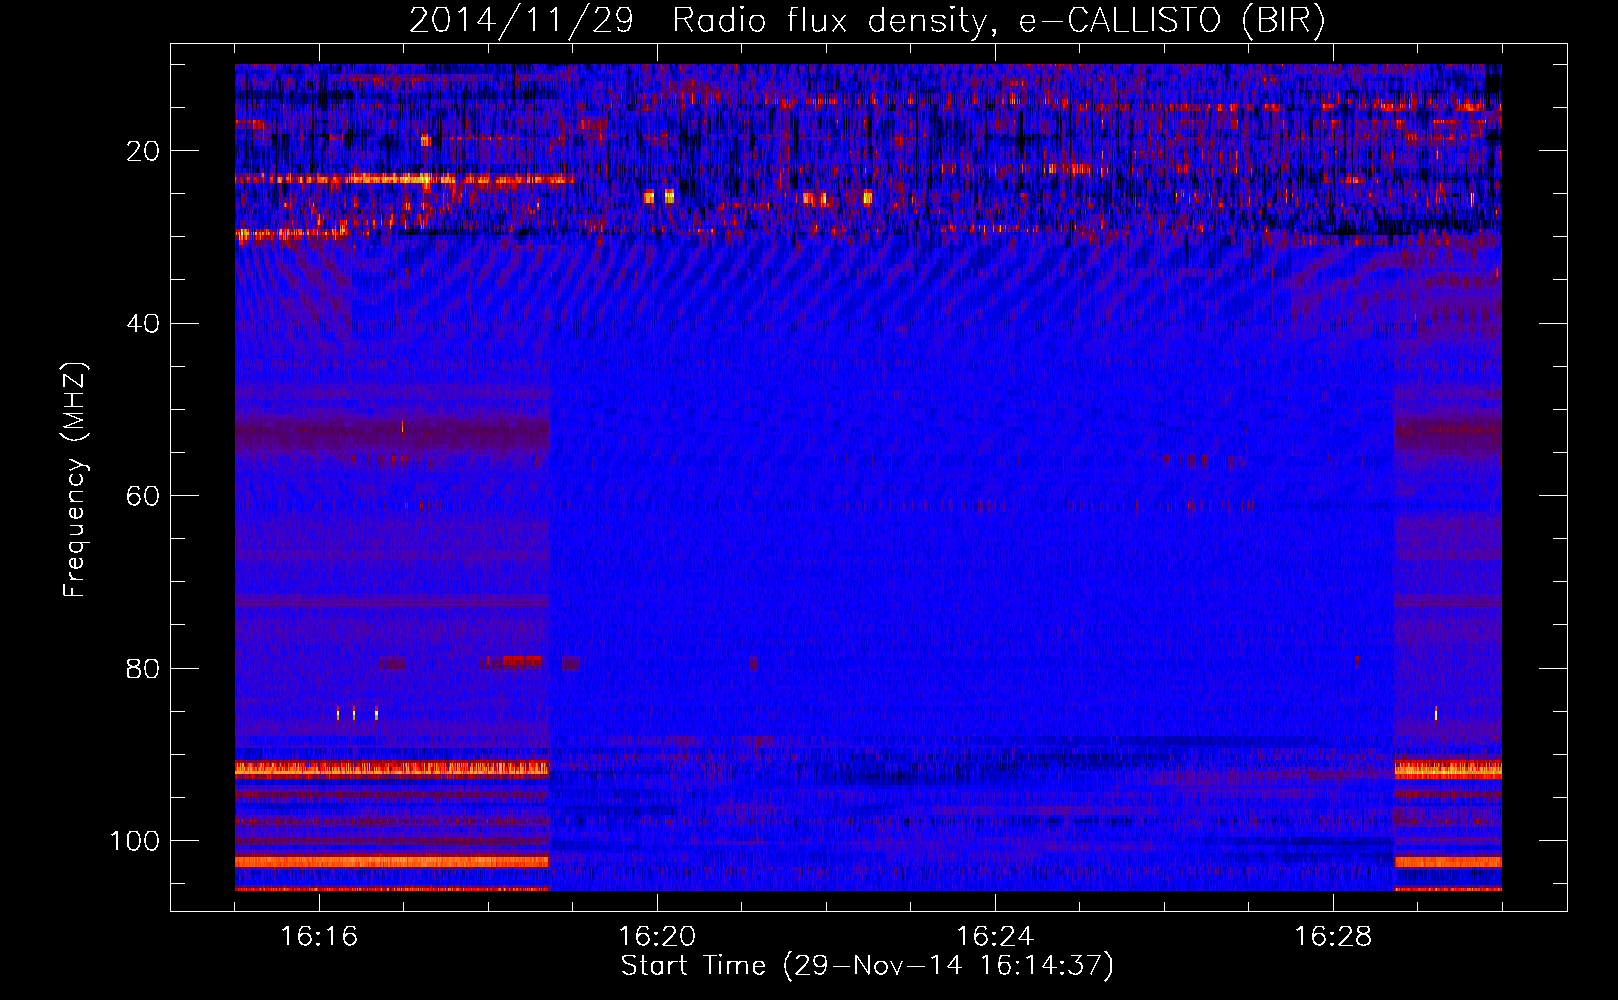This screenshot has width=1618, height=1000.
Task: Click the "16:20" time tick label
Action: [x=657, y=937]
